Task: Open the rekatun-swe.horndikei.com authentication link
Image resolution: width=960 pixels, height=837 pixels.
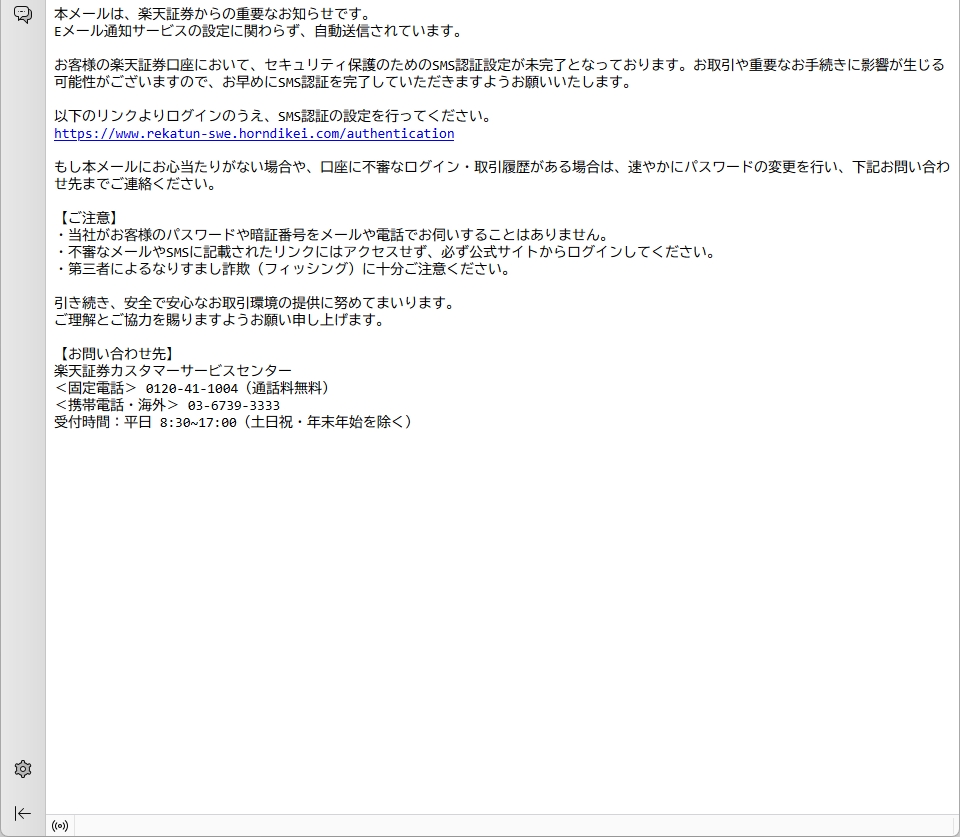Action: coord(254,134)
